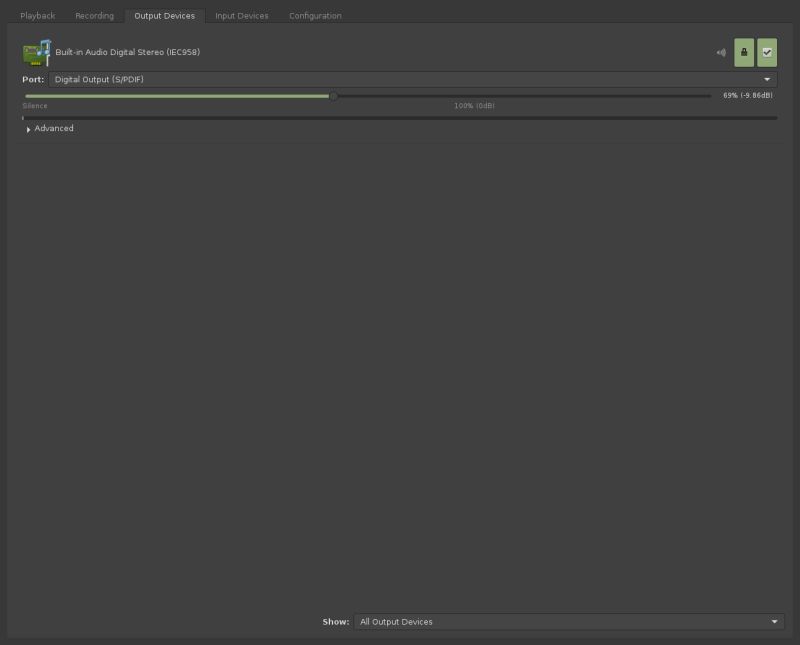Select Digital Output (S/PDIF) port entry
This screenshot has width=800, height=645.
415,78
